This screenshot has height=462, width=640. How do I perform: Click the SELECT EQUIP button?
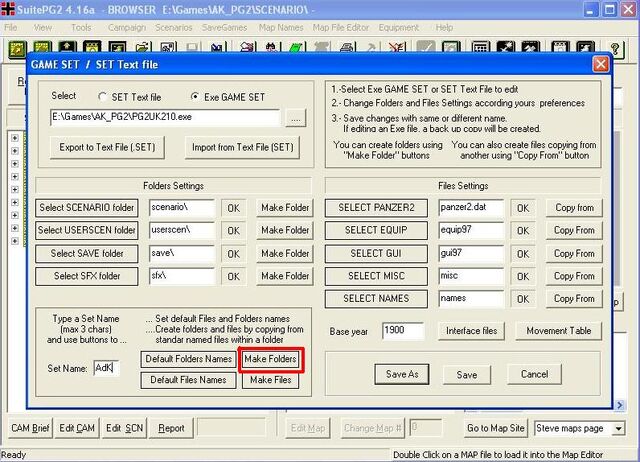[x=376, y=230]
